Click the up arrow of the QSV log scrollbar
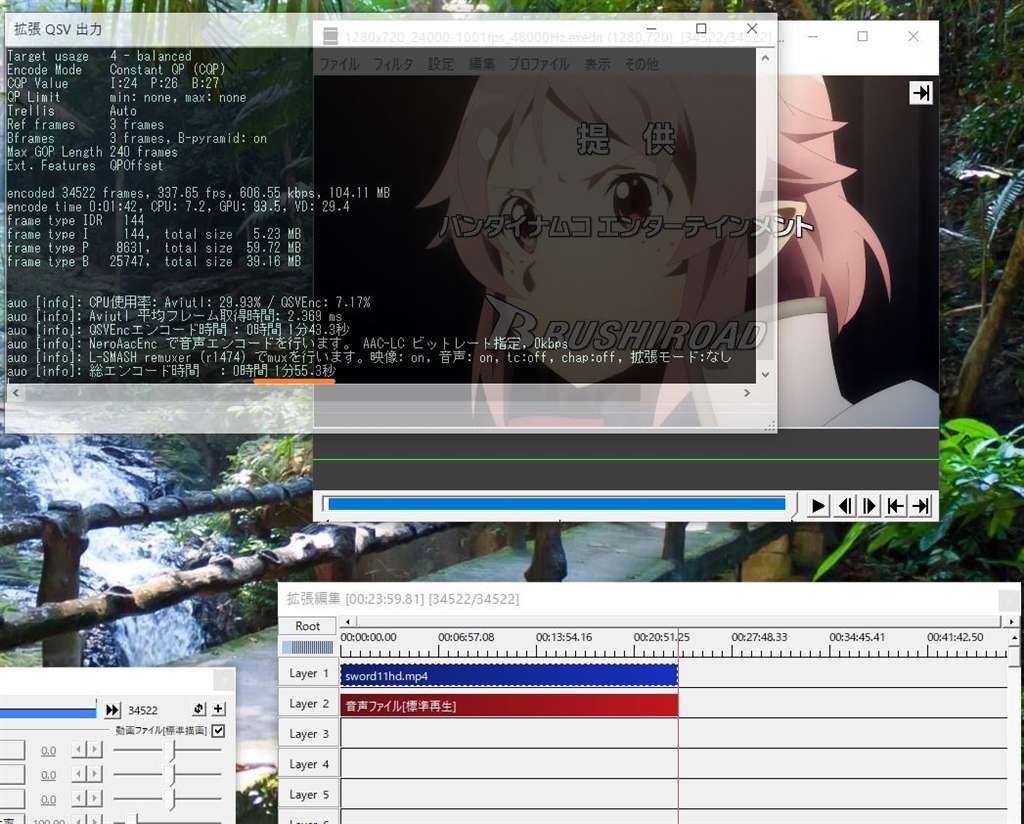Screen dimensions: 1024x824 765,57
